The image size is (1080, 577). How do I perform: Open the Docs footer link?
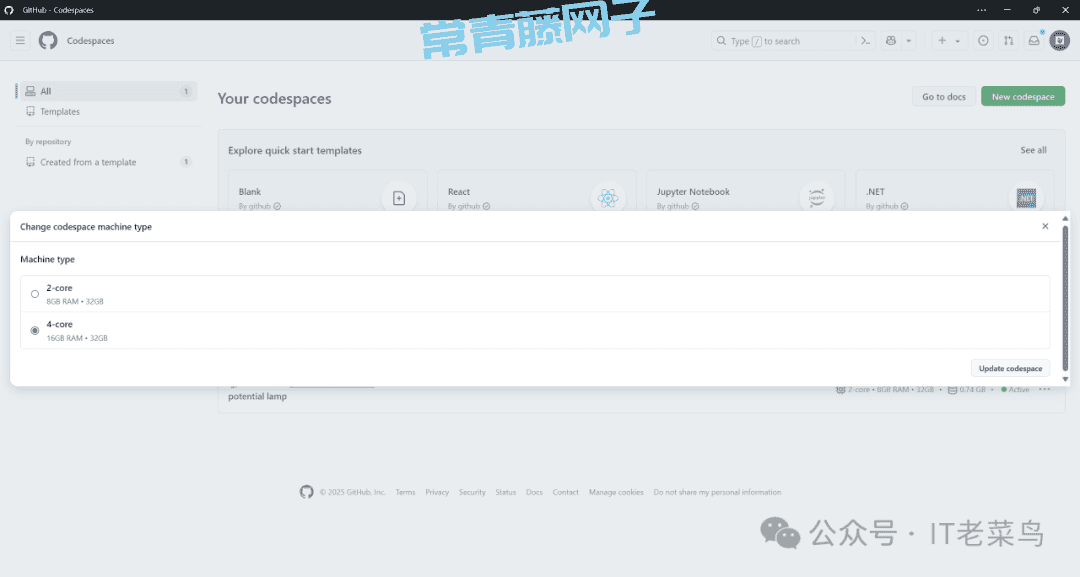coord(534,492)
